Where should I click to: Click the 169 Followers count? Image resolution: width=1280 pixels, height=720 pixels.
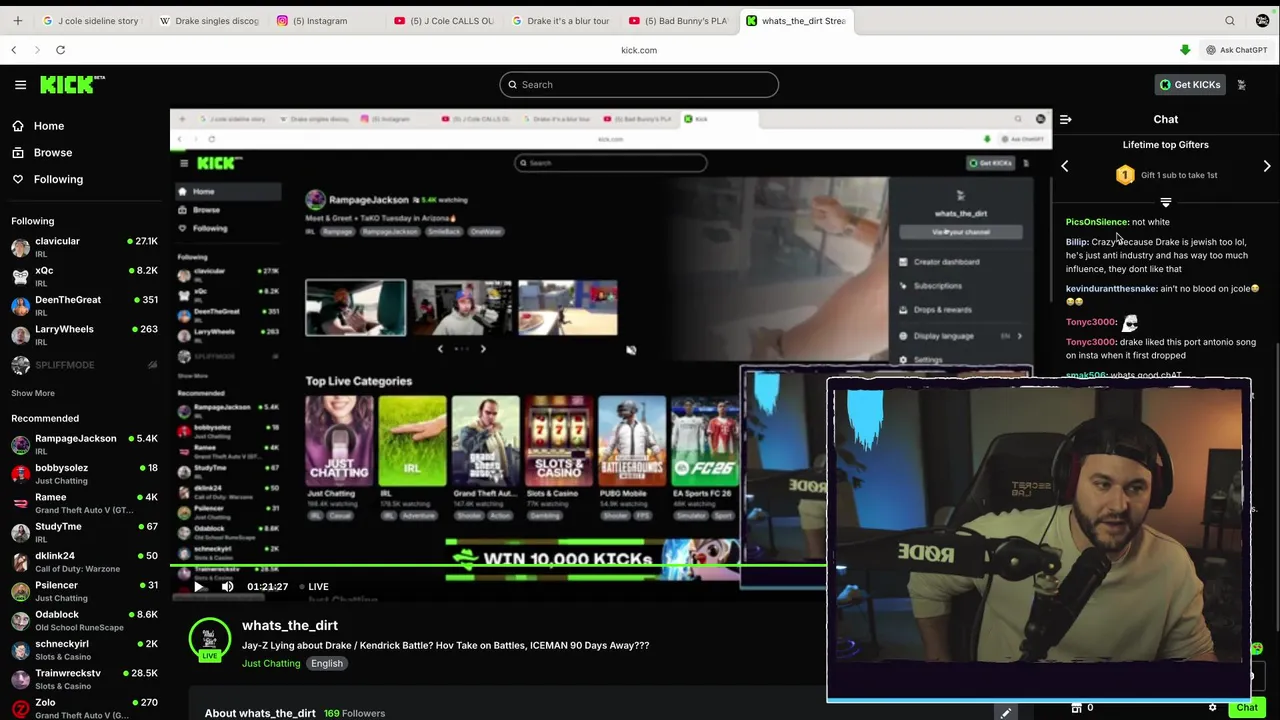click(x=354, y=713)
